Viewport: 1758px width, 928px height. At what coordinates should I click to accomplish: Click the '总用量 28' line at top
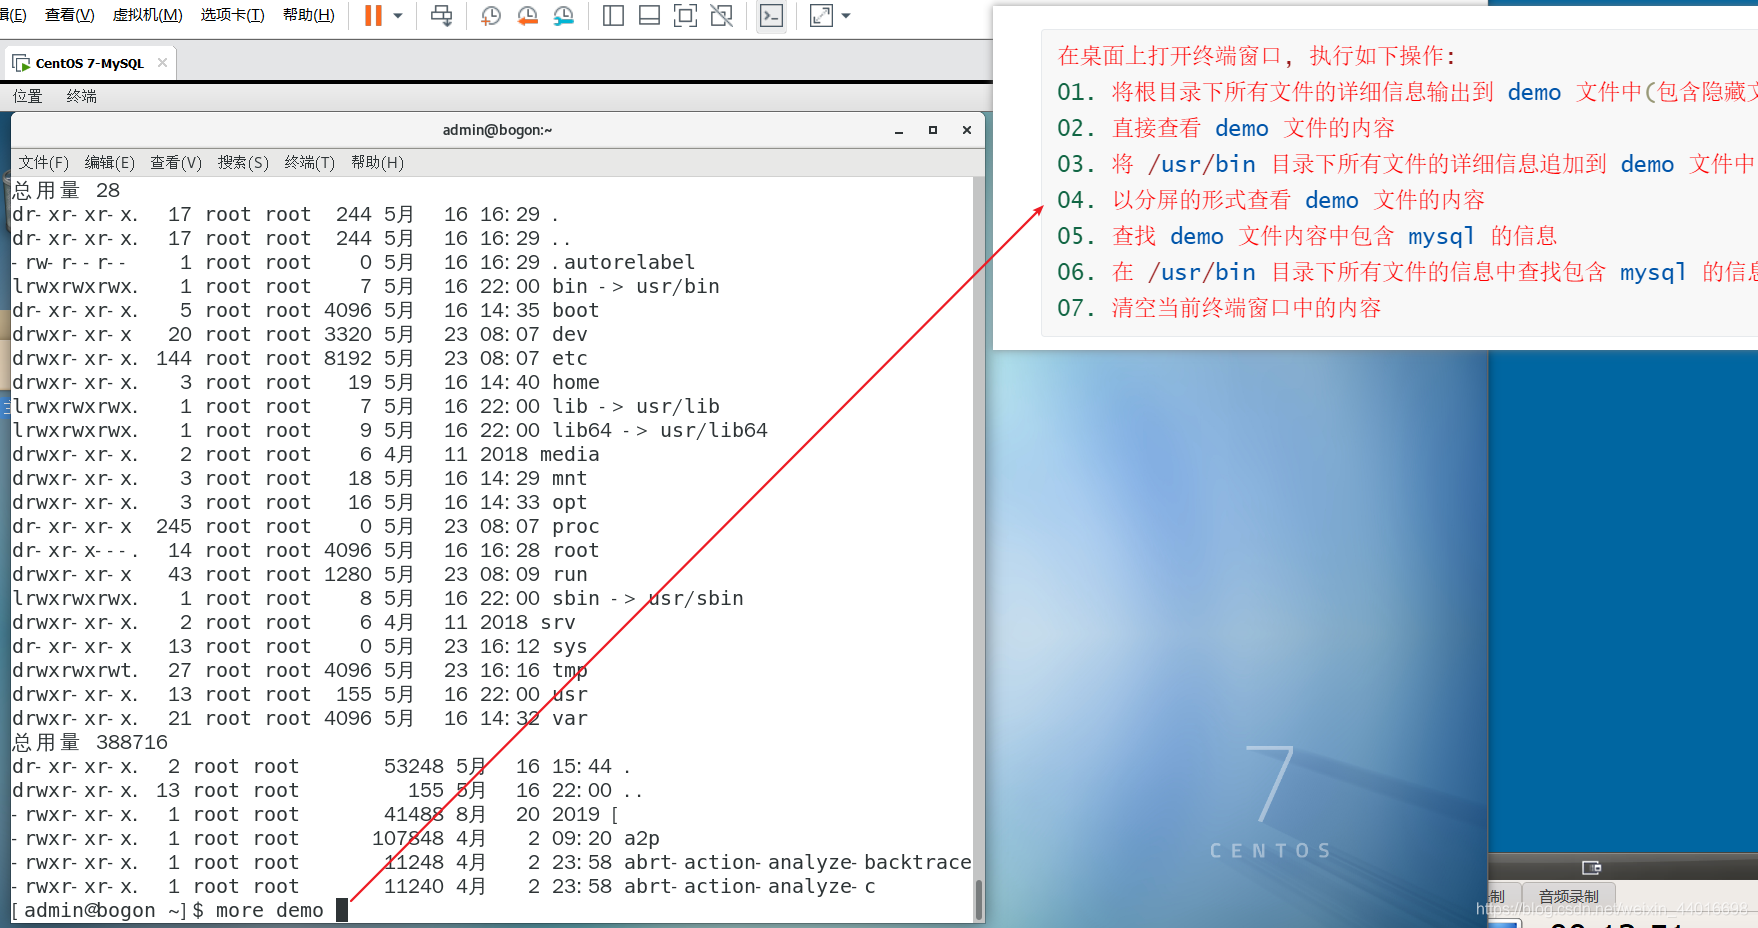point(66,190)
